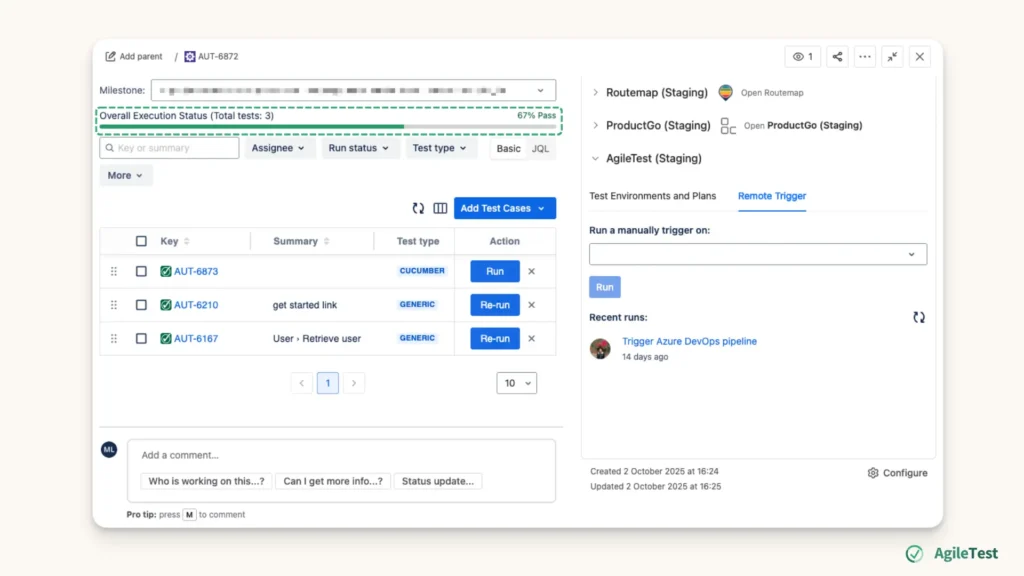The height and width of the screenshot is (576, 1024).
Task: Open the Milestone dropdown
Action: pyautogui.click(x=353, y=90)
